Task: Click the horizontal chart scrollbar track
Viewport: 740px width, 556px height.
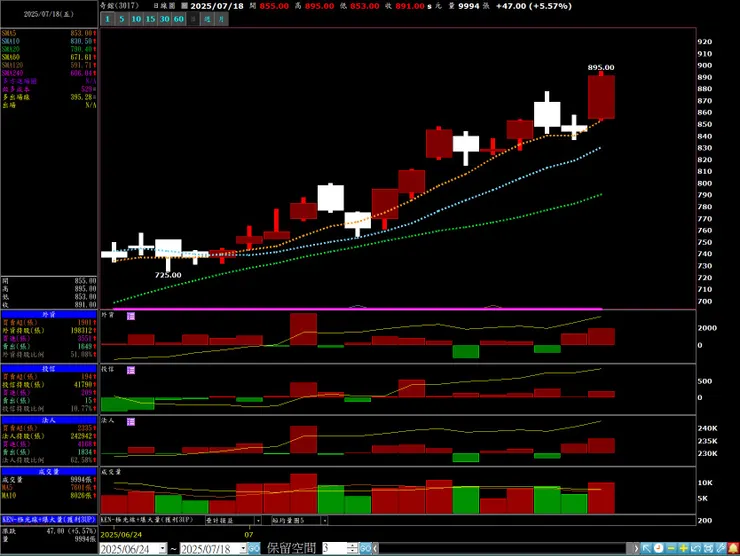Action: coord(505,548)
